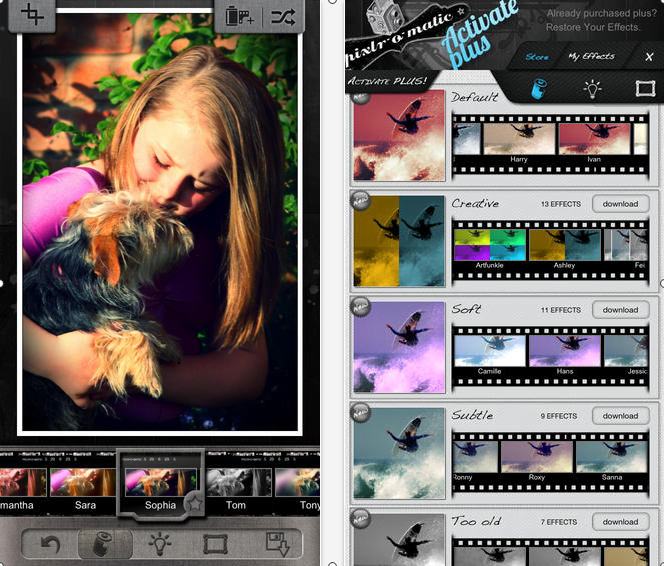Preview the Roxy effect thumbnail

537,456
